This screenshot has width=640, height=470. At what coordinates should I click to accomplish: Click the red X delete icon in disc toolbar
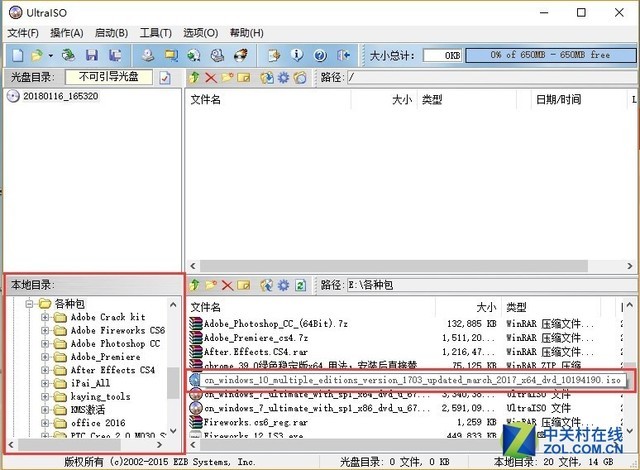coord(211,78)
